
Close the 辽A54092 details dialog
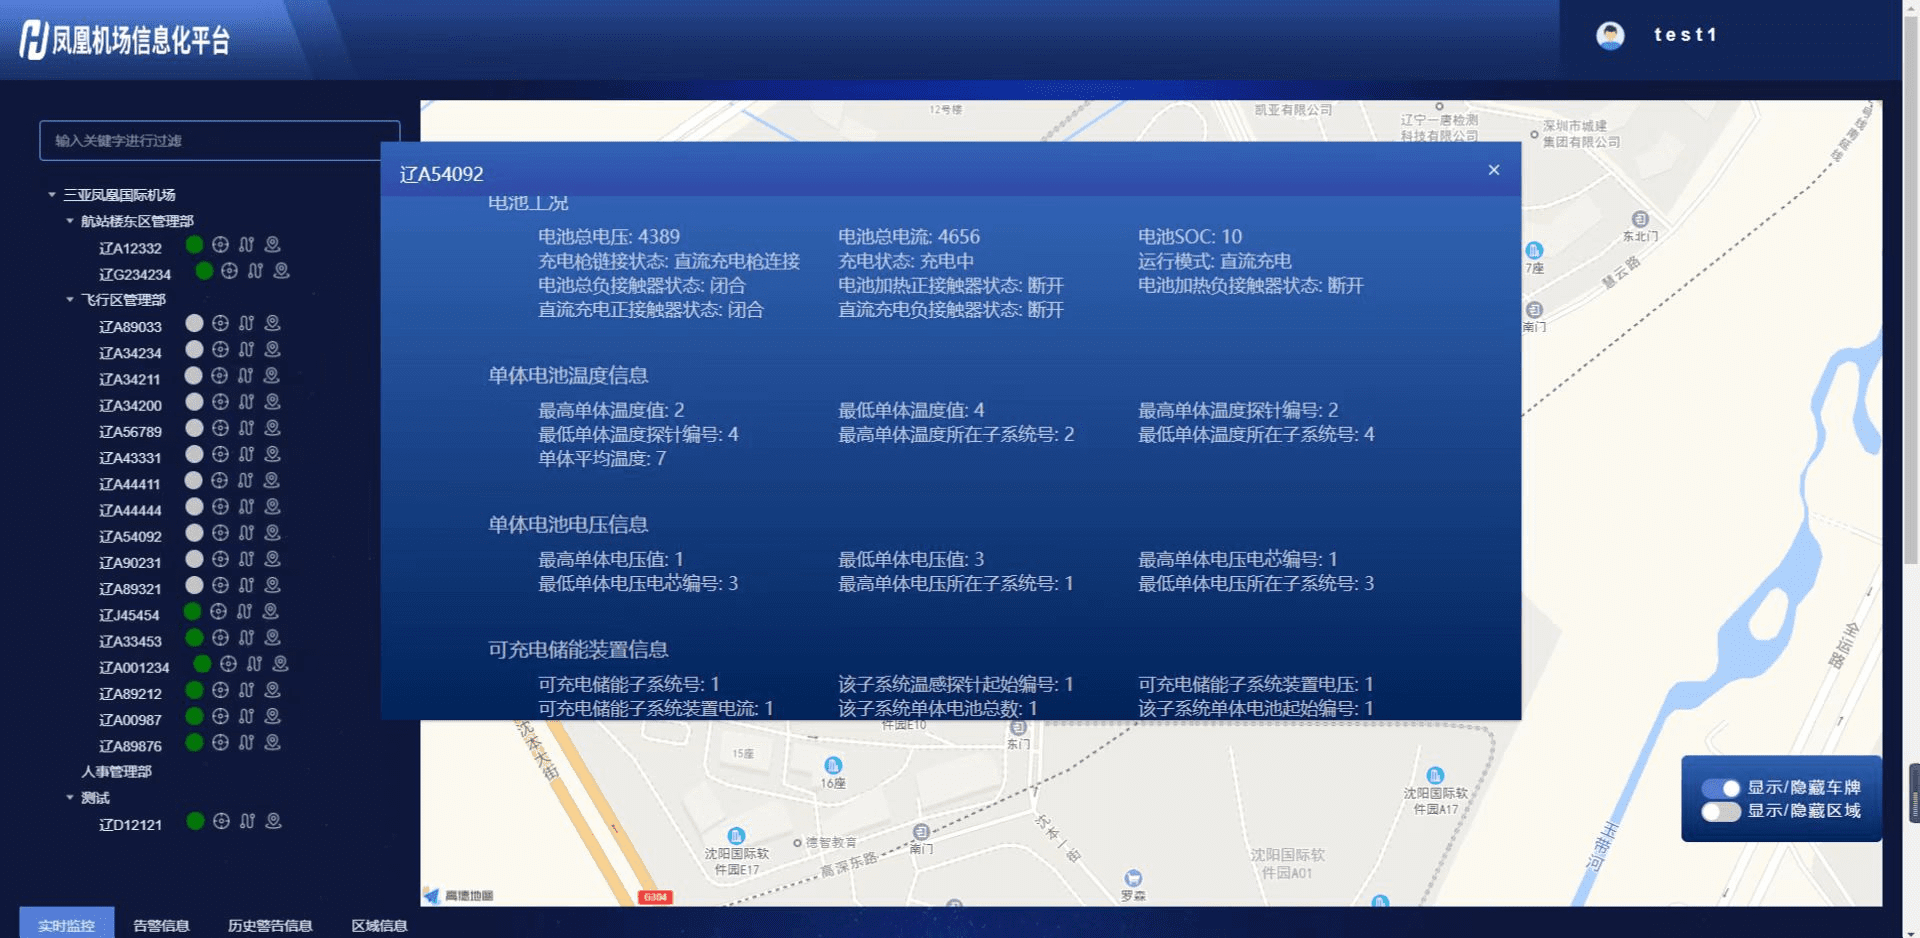coord(1494,171)
